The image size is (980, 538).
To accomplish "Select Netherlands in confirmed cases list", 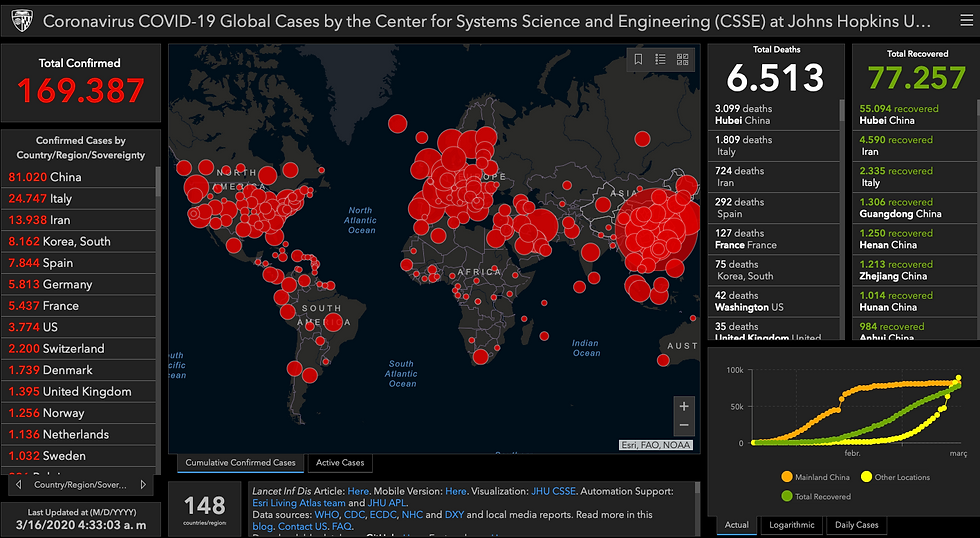I will coord(78,434).
